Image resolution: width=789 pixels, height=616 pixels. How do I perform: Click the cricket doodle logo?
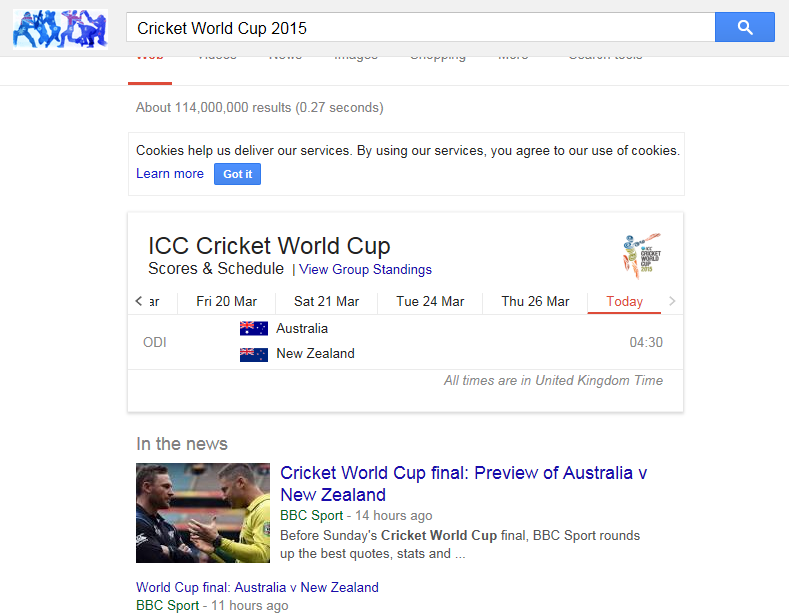coord(60,29)
